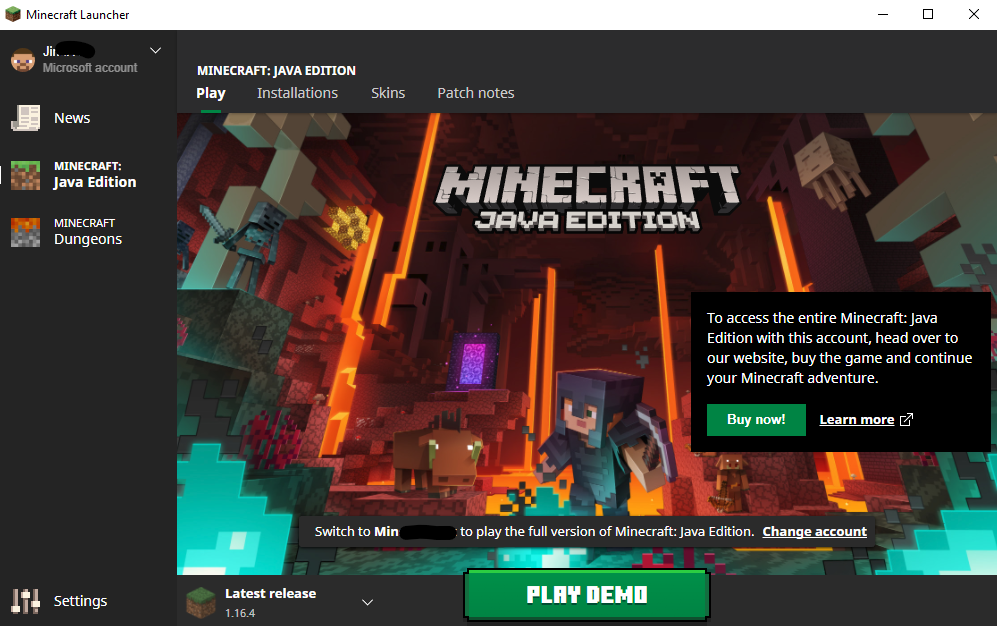
Task: Click the Latest release grass block icon
Action: click(x=201, y=602)
